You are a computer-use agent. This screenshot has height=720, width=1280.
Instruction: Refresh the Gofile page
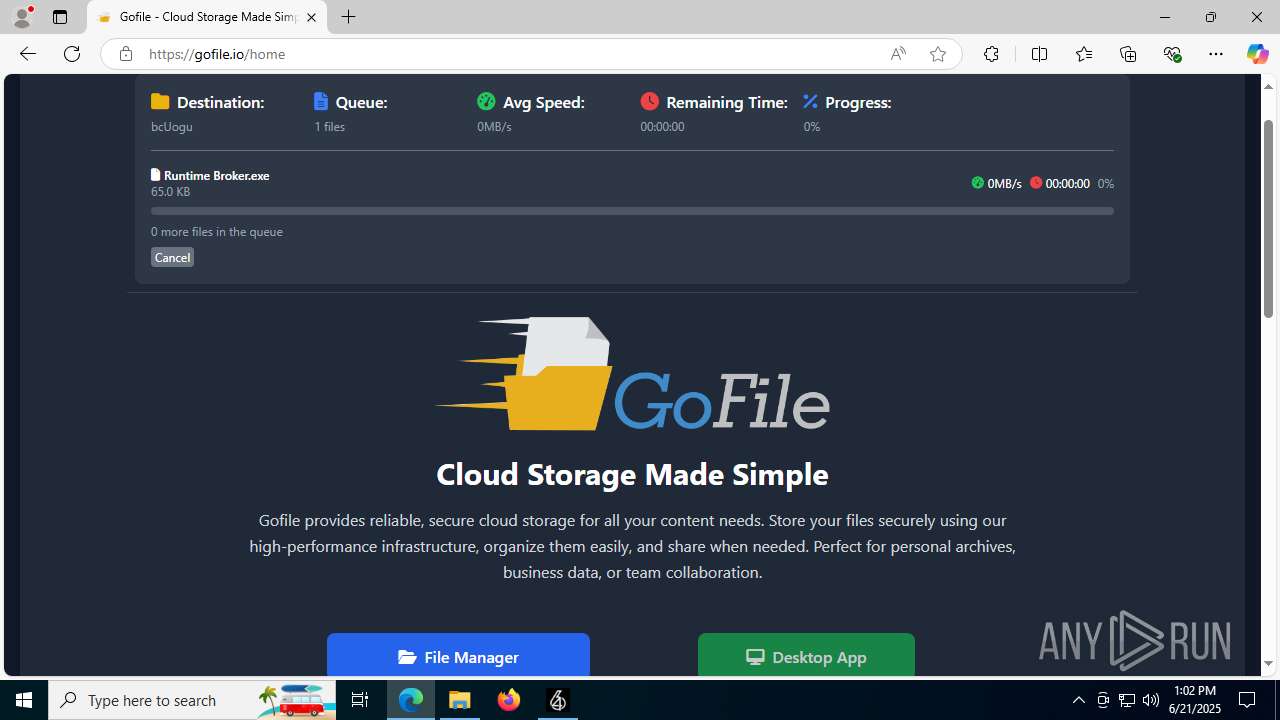pyautogui.click(x=72, y=54)
